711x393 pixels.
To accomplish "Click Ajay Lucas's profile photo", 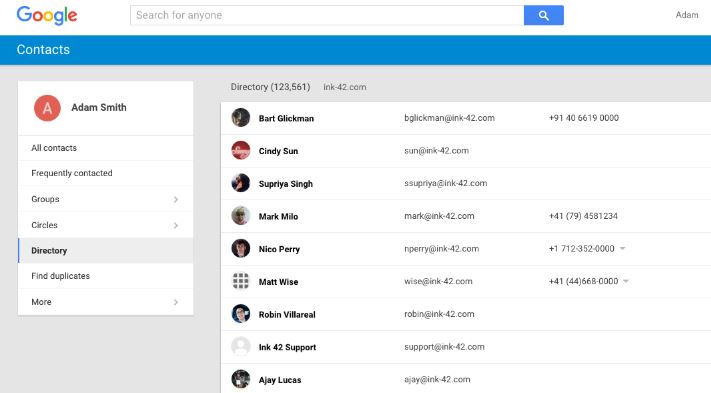I will tap(241, 379).
